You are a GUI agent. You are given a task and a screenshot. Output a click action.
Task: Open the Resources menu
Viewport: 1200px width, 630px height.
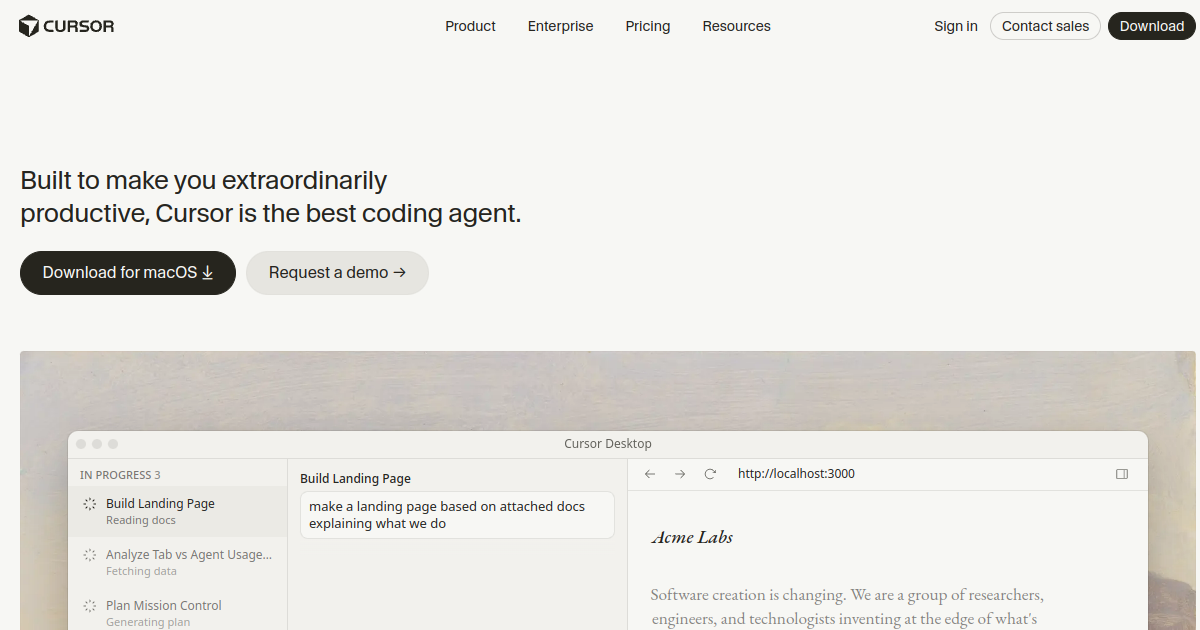[x=736, y=26]
